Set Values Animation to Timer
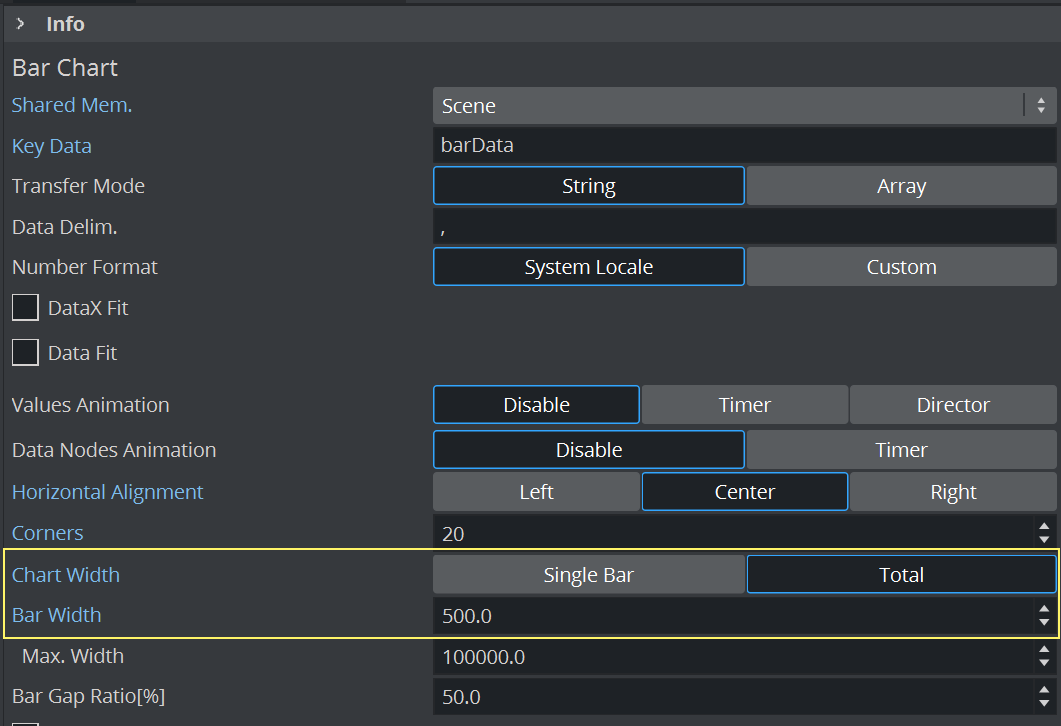The height and width of the screenshot is (726, 1061). 744,405
